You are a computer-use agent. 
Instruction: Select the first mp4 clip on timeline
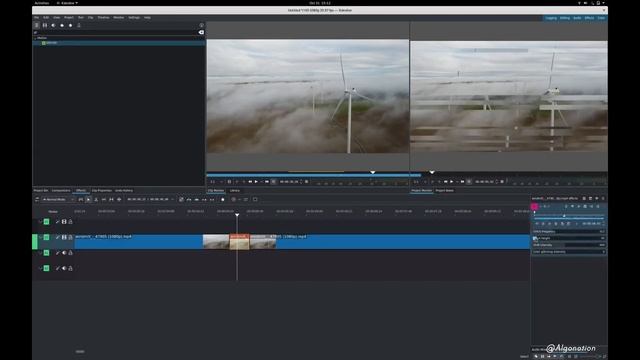pyautogui.click(x=139, y=242)
